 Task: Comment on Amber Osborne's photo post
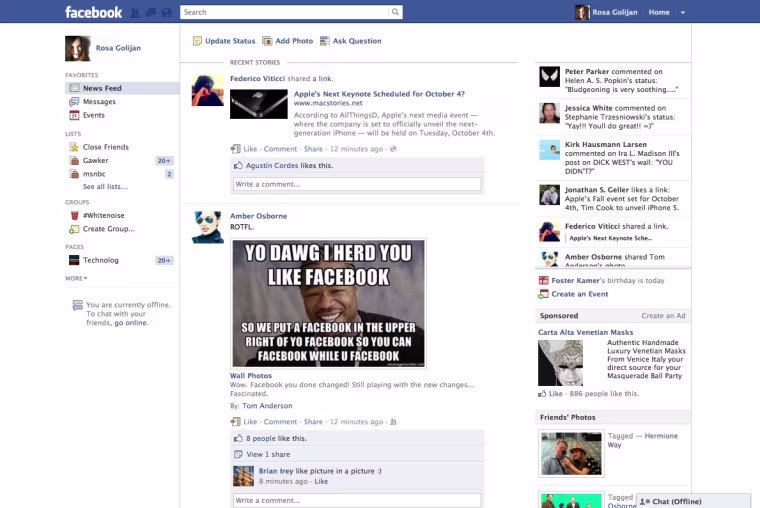point(280,422)
